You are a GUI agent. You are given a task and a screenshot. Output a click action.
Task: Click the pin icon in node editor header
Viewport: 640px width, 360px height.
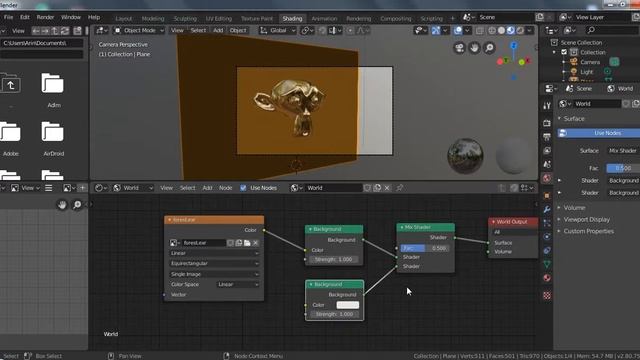(400, 188)
